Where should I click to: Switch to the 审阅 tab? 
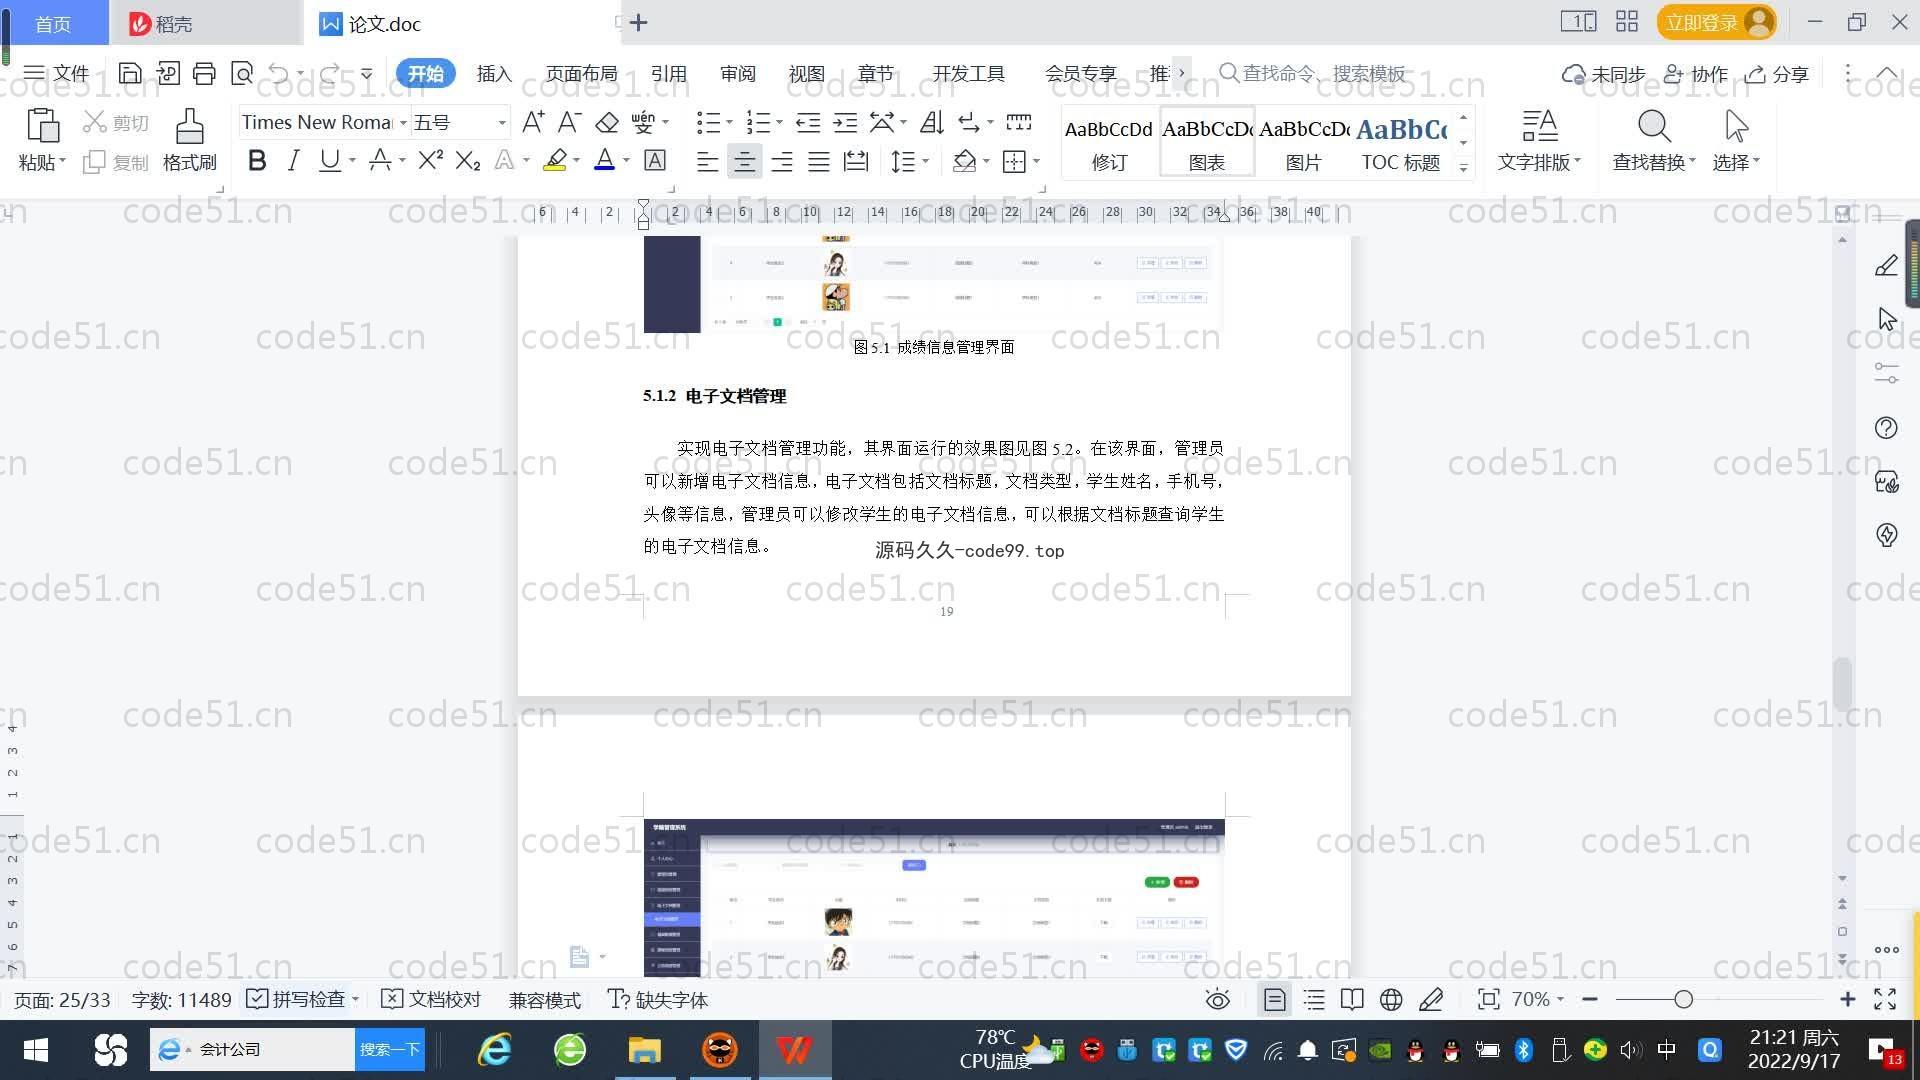pos(738,74)
